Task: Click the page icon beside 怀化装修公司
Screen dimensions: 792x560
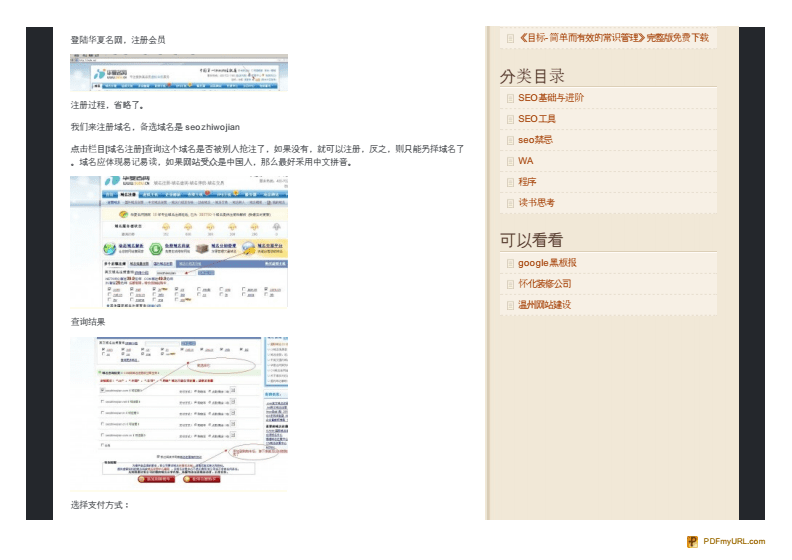Action: [510, 284]
